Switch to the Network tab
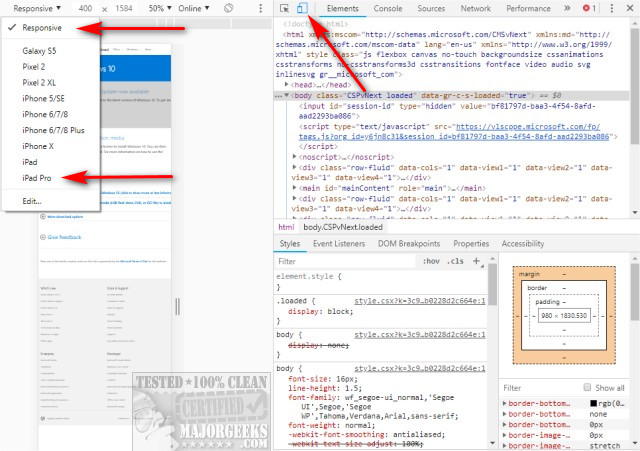This screenshot has height=451, width=640. click(476, 8)
